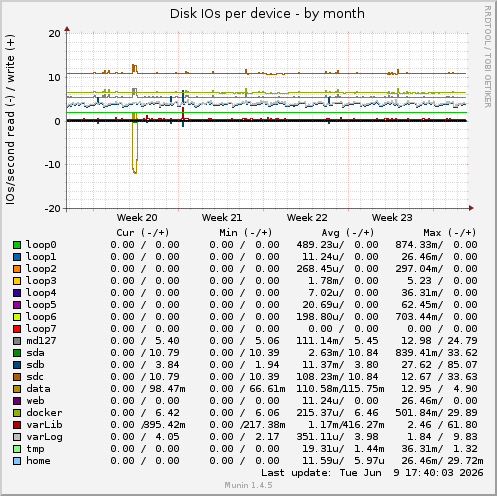Click the web purple color swatch
Screen dimensions: 497x496
click(17, 401)
